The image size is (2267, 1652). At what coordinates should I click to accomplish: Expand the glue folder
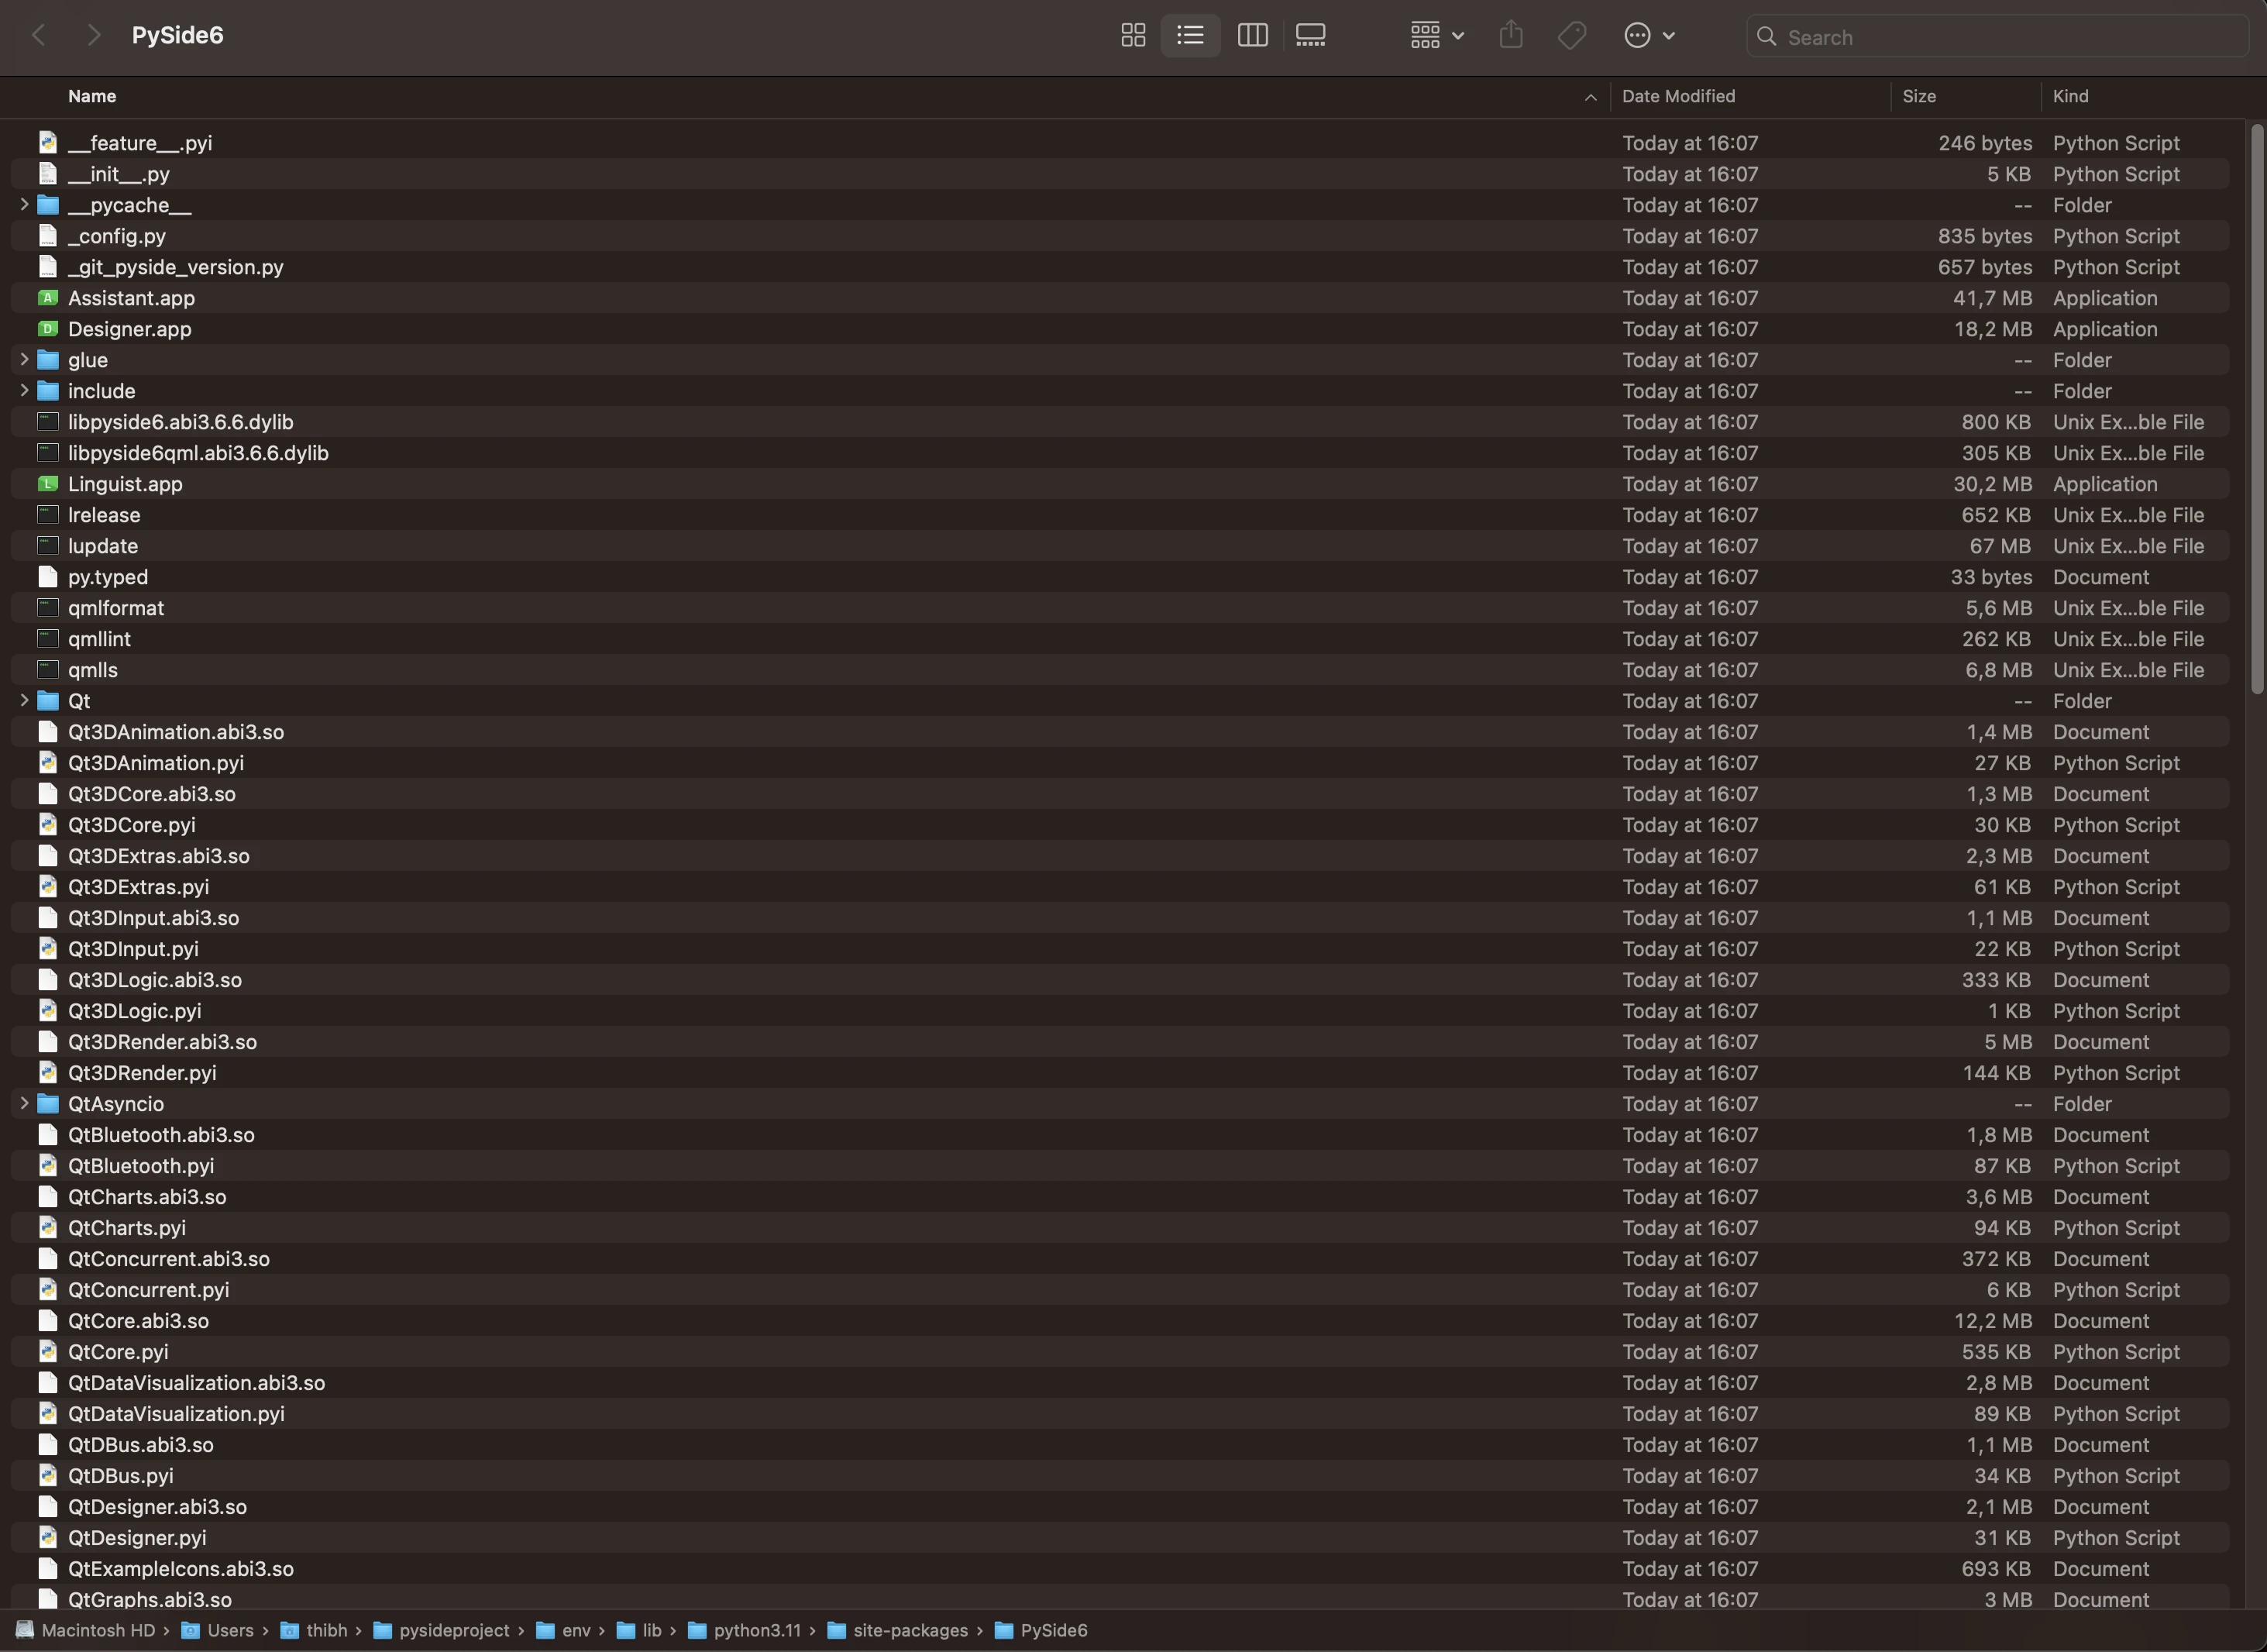click(x=24, y=360)
